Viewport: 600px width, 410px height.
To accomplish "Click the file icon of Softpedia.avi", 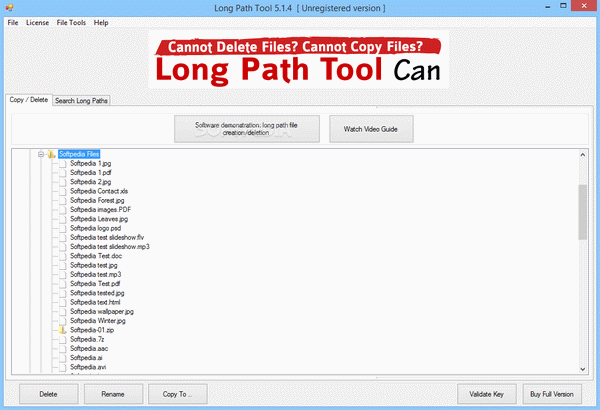I will point(62,368).
